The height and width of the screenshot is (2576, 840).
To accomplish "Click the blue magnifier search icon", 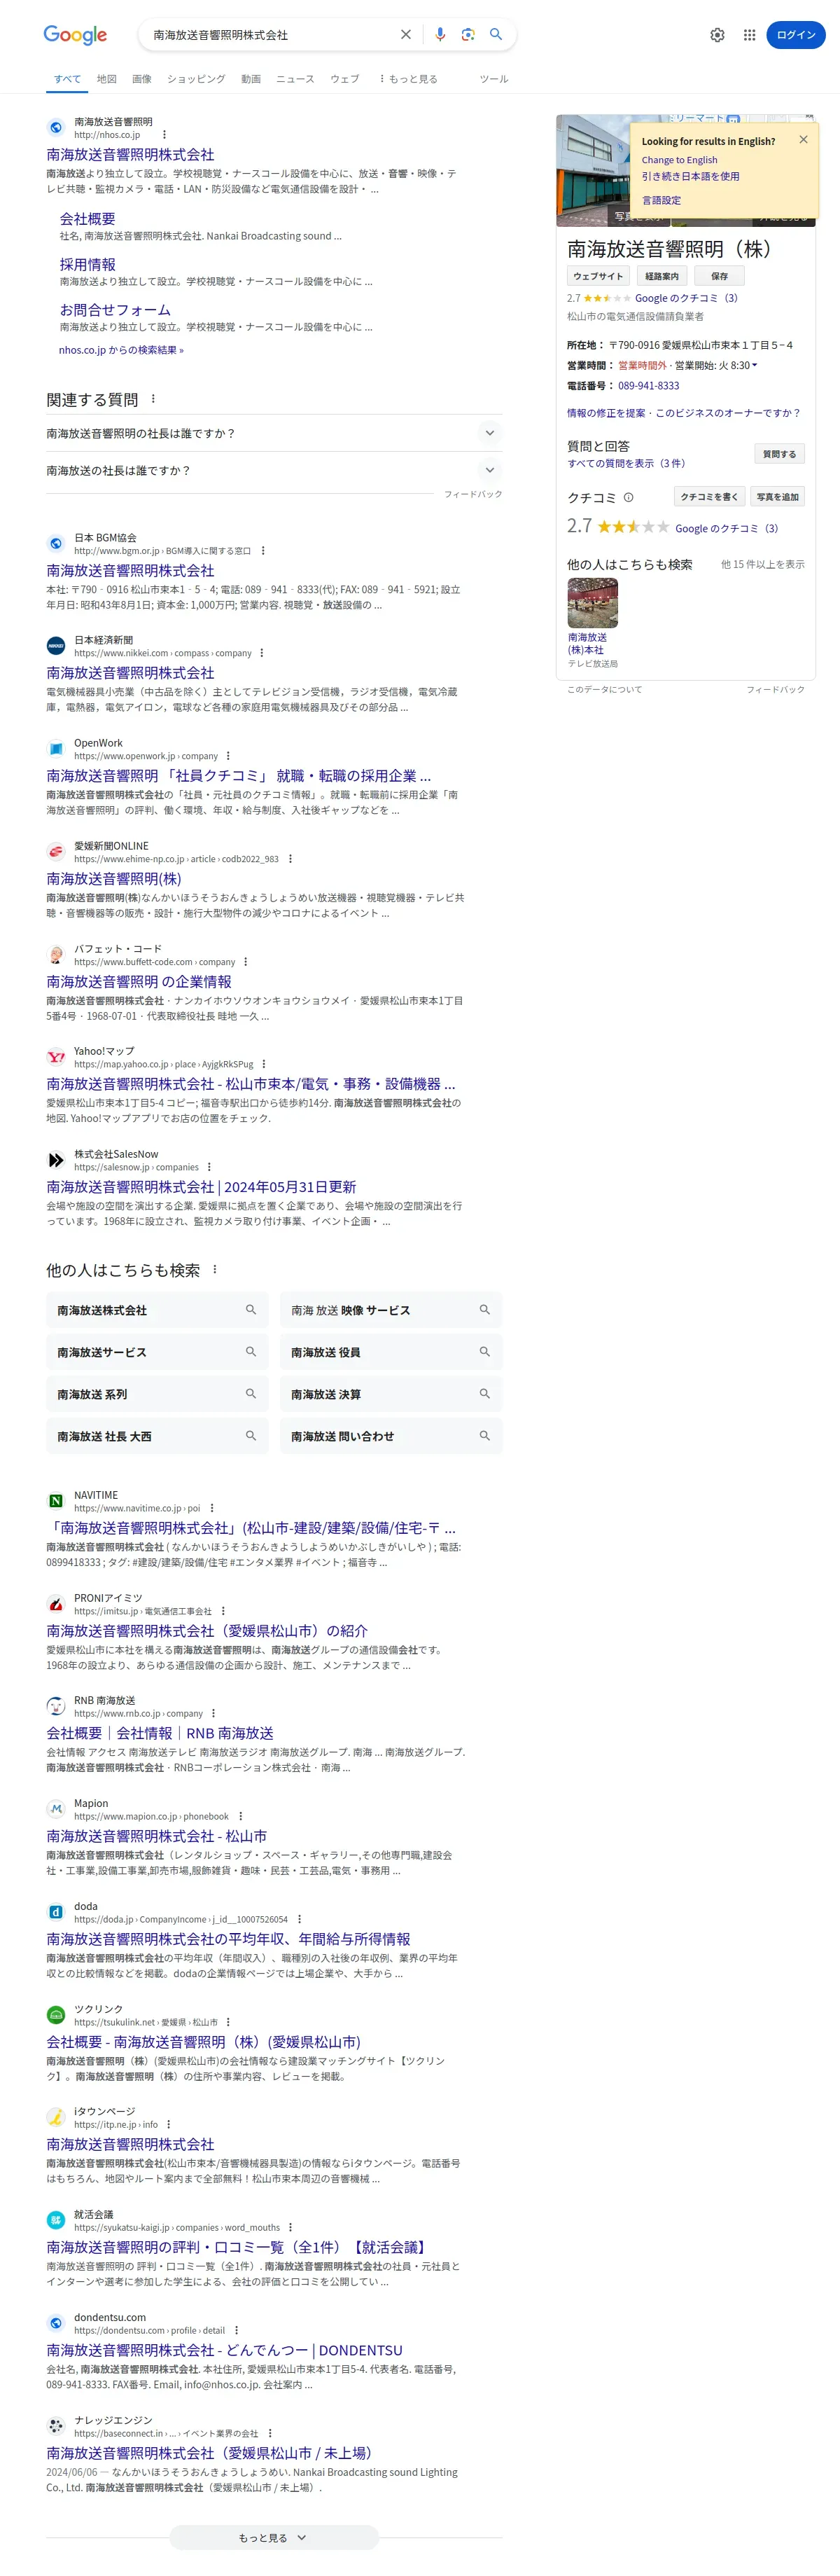I will click(495, 35).
